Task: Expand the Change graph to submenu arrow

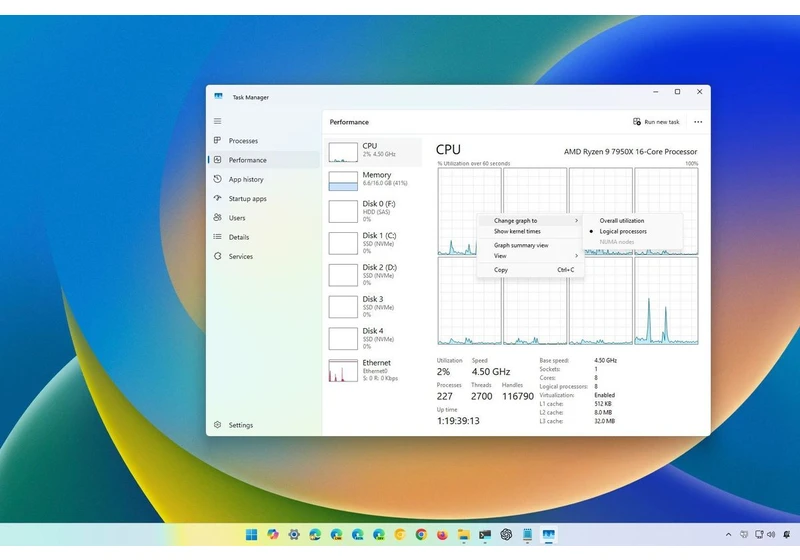Action: pos(577,220)
